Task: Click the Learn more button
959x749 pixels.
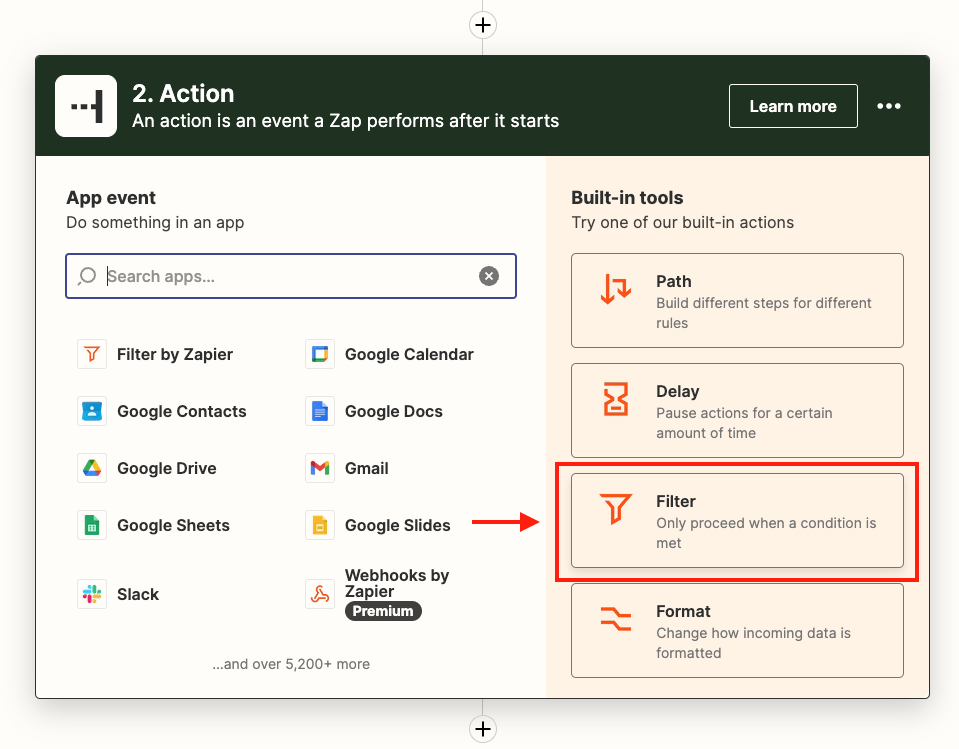Action: [793, 106]
